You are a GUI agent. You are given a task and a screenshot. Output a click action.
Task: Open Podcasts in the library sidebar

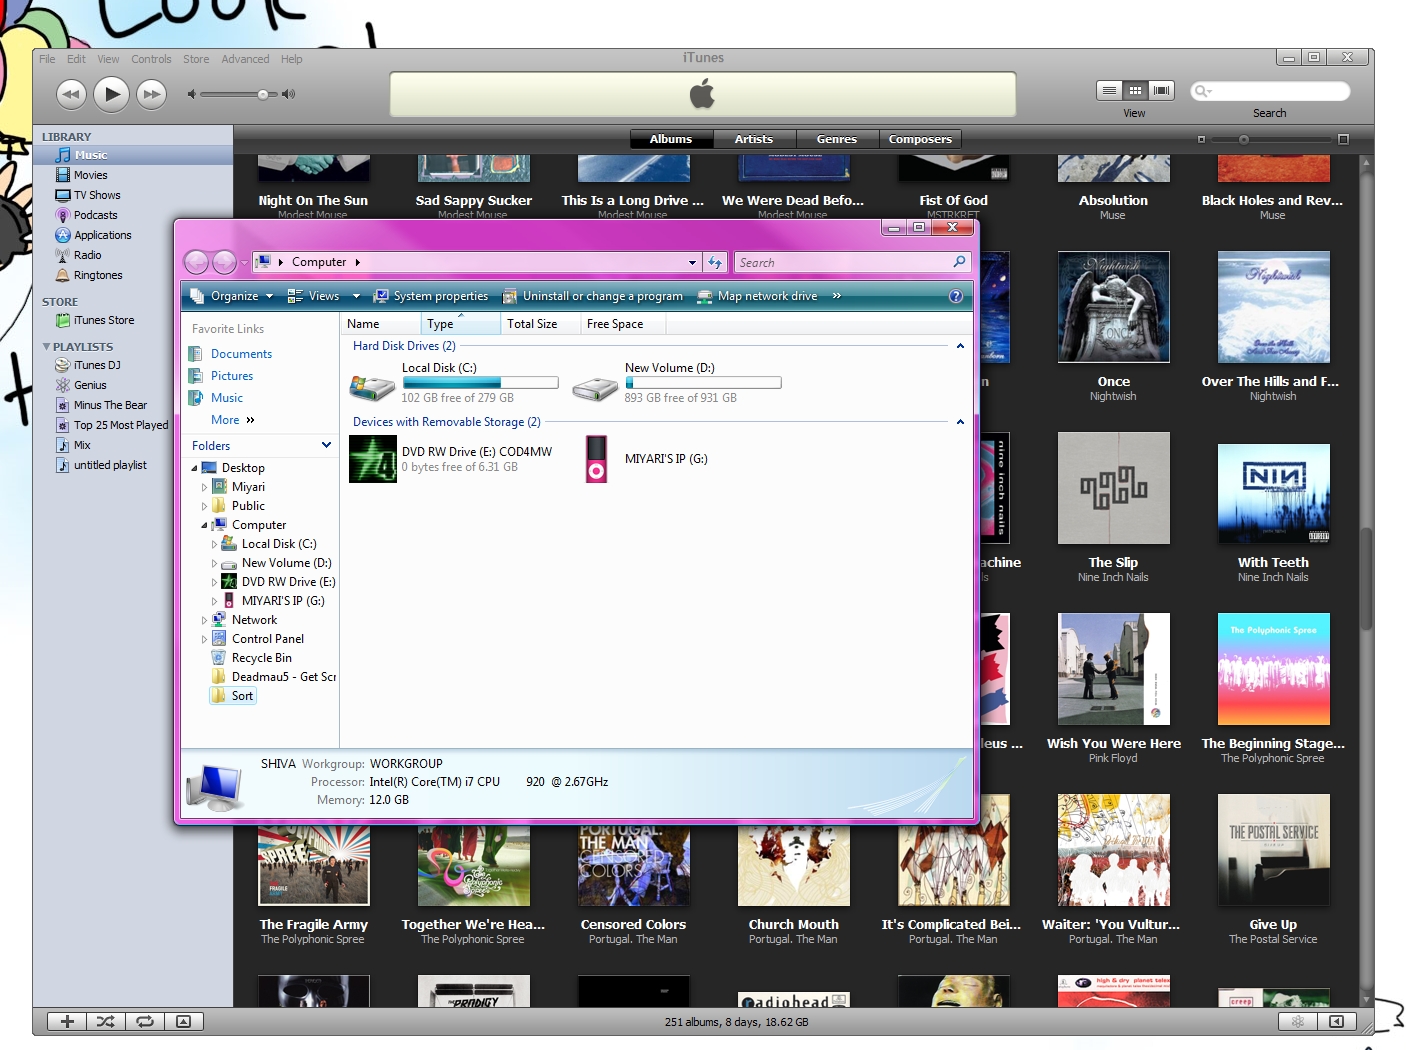coord(95,215)
